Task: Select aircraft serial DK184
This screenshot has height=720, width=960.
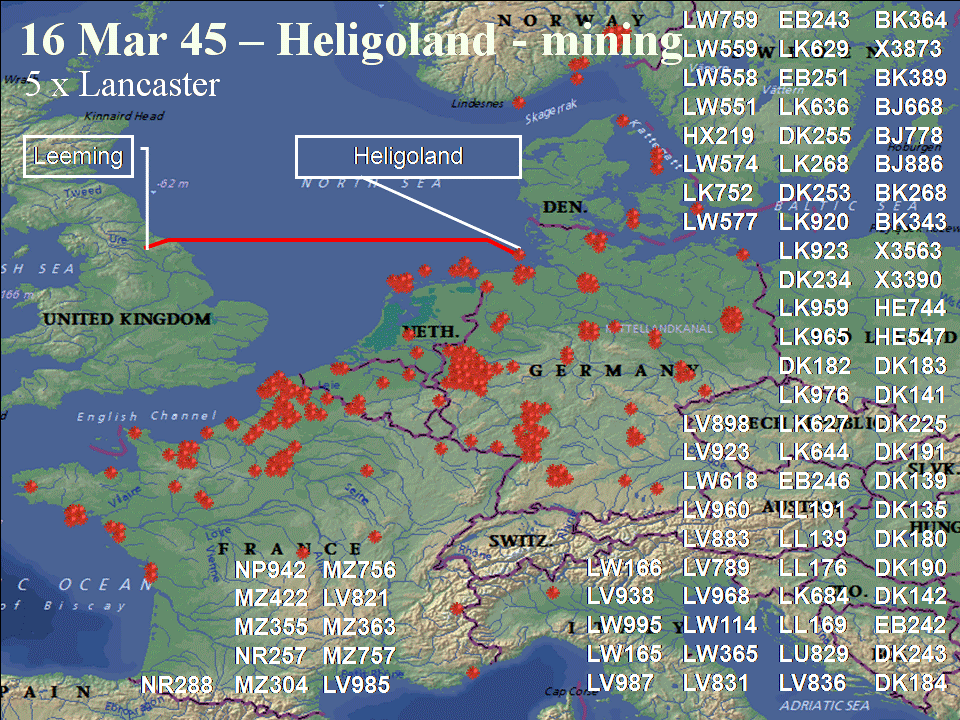Action: tap(910, 683)
